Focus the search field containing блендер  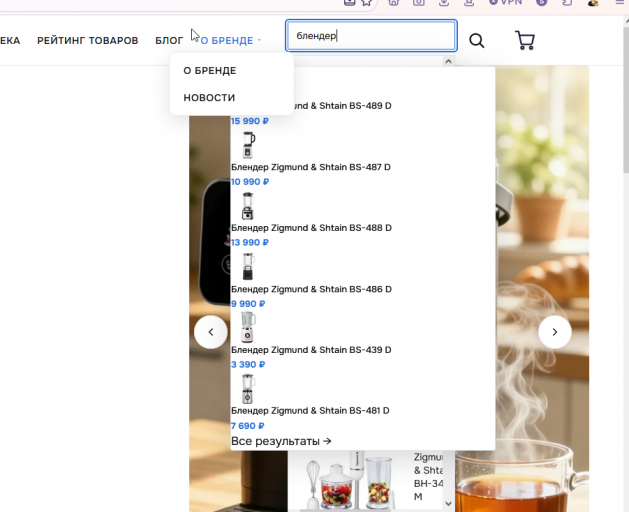[x=371, y=36]
